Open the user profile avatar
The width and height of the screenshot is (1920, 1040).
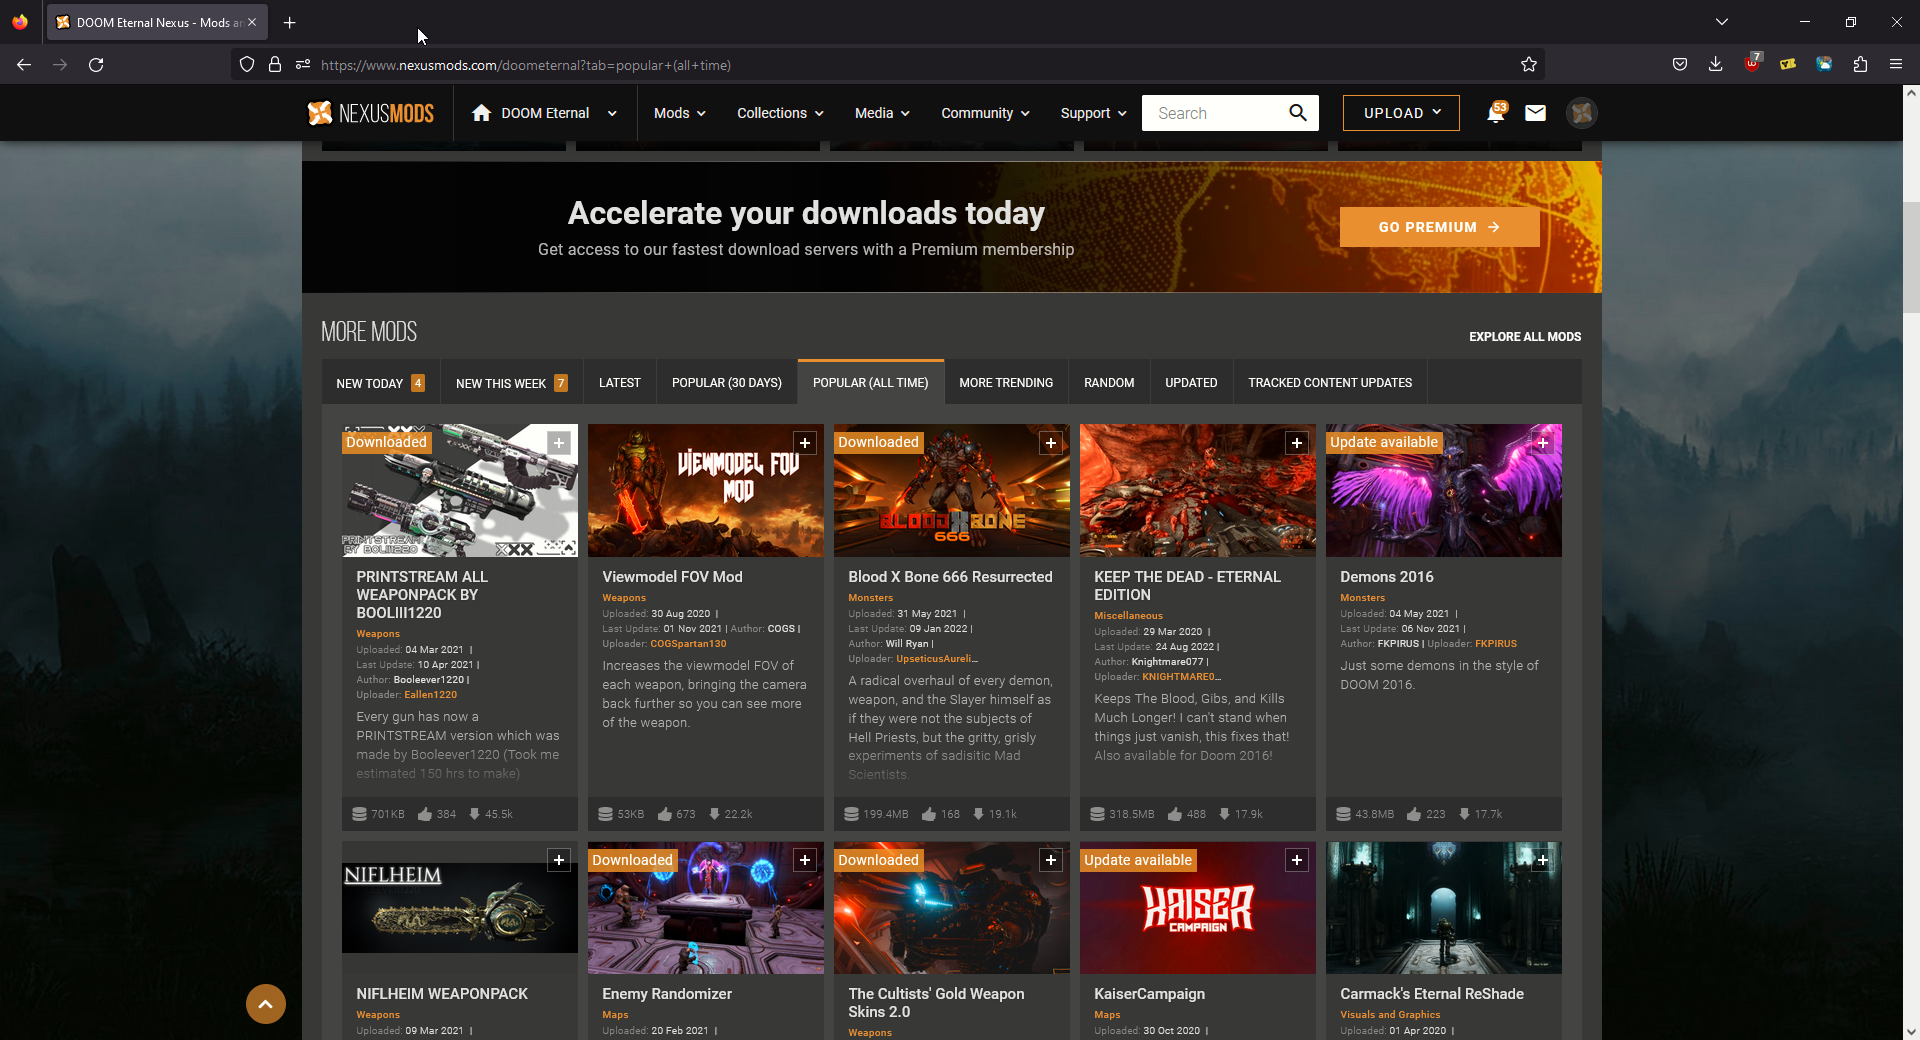point(1582,113)
